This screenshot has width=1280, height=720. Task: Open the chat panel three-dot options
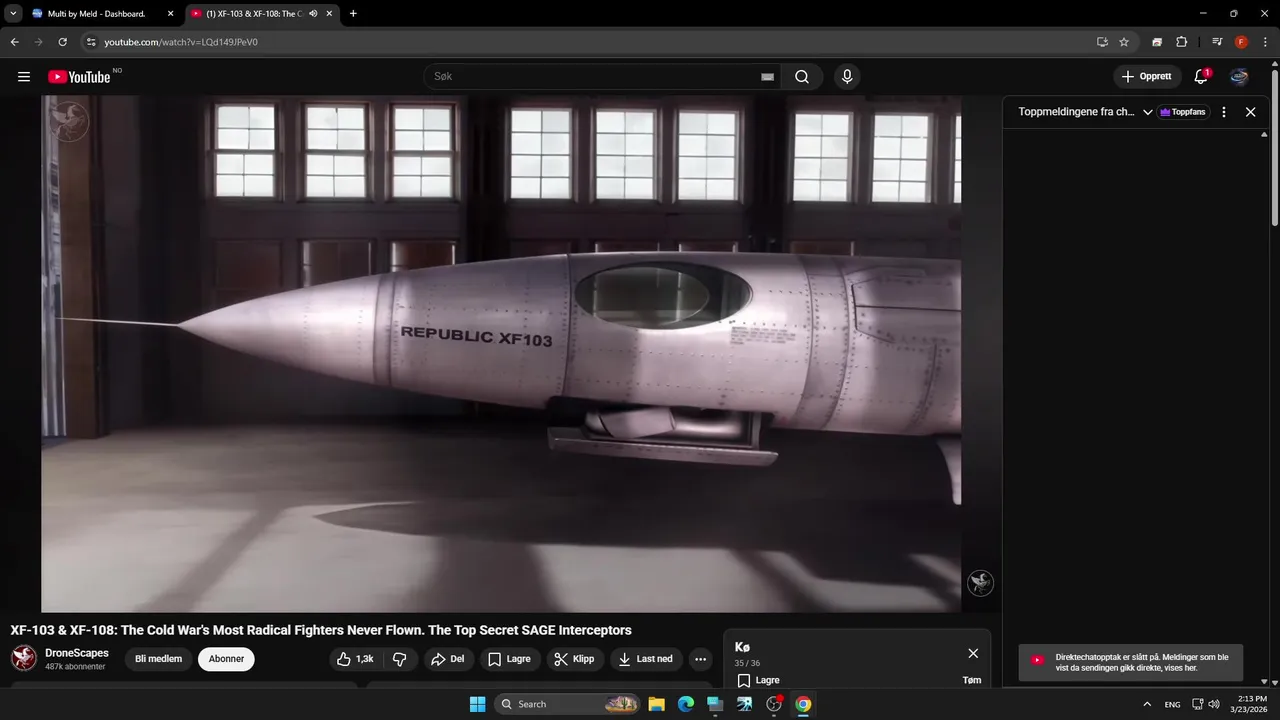1224,112
